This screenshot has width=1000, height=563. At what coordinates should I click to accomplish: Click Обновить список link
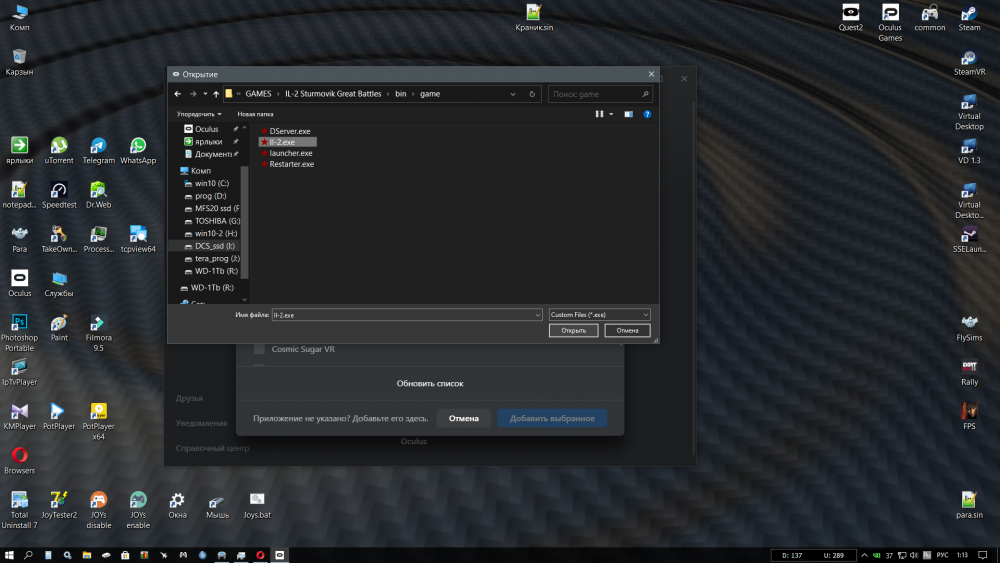430,383
